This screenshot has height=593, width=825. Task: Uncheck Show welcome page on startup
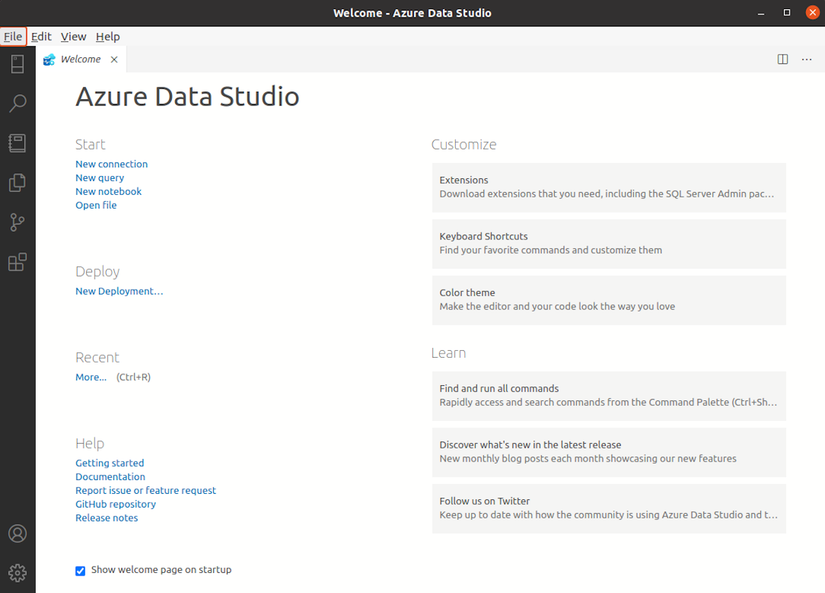(80, 571)
